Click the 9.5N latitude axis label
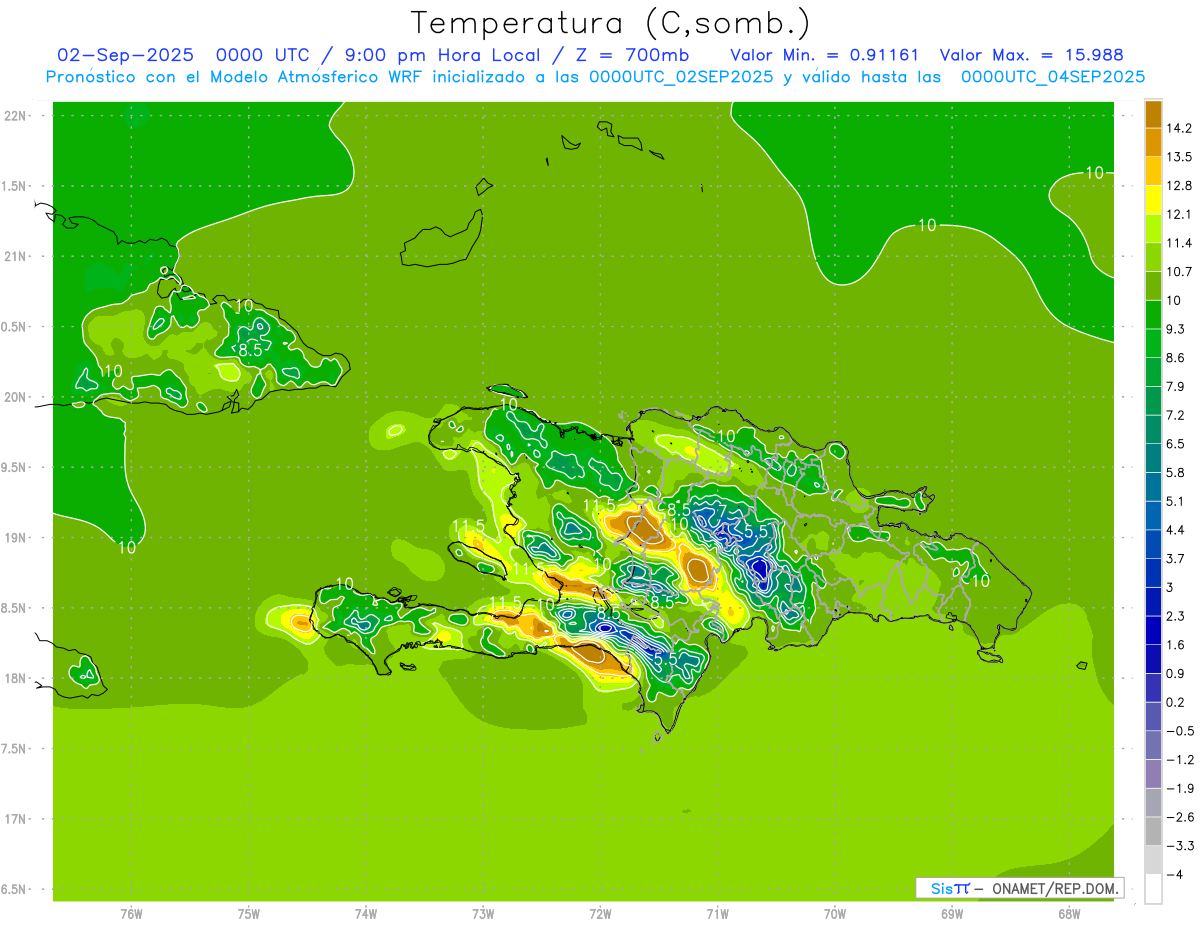 [x=14, y=468]
